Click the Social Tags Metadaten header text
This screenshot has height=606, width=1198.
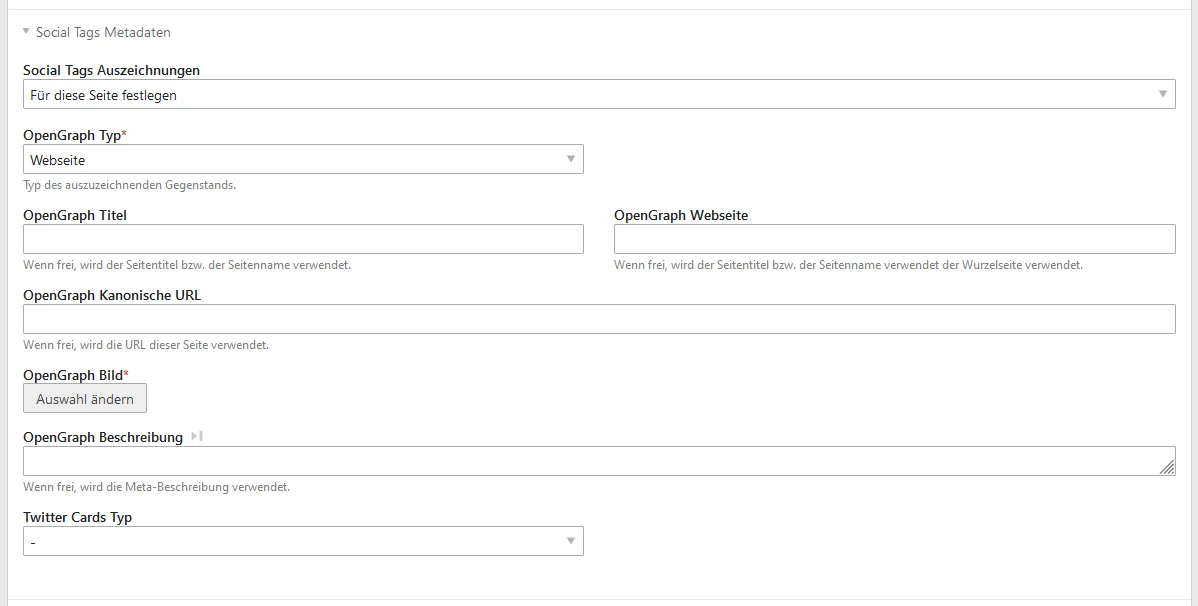pos(103,32)
